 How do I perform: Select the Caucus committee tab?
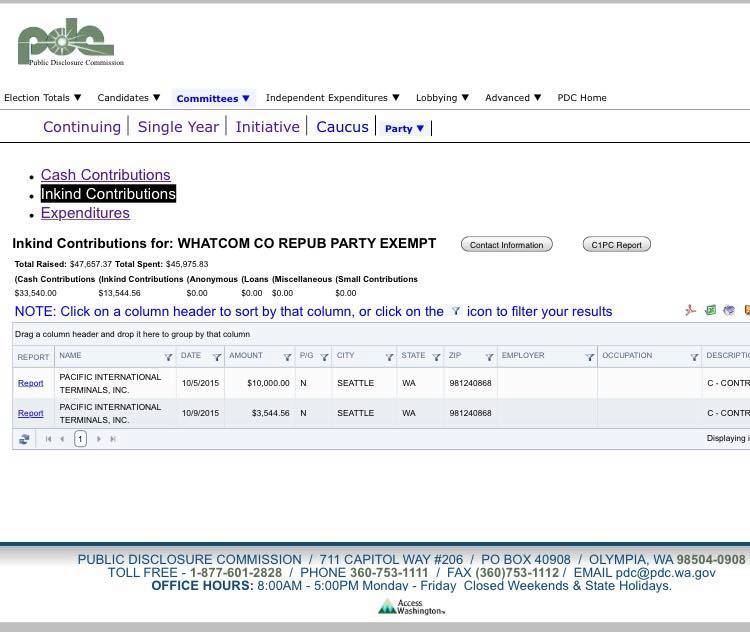[342, 127]
